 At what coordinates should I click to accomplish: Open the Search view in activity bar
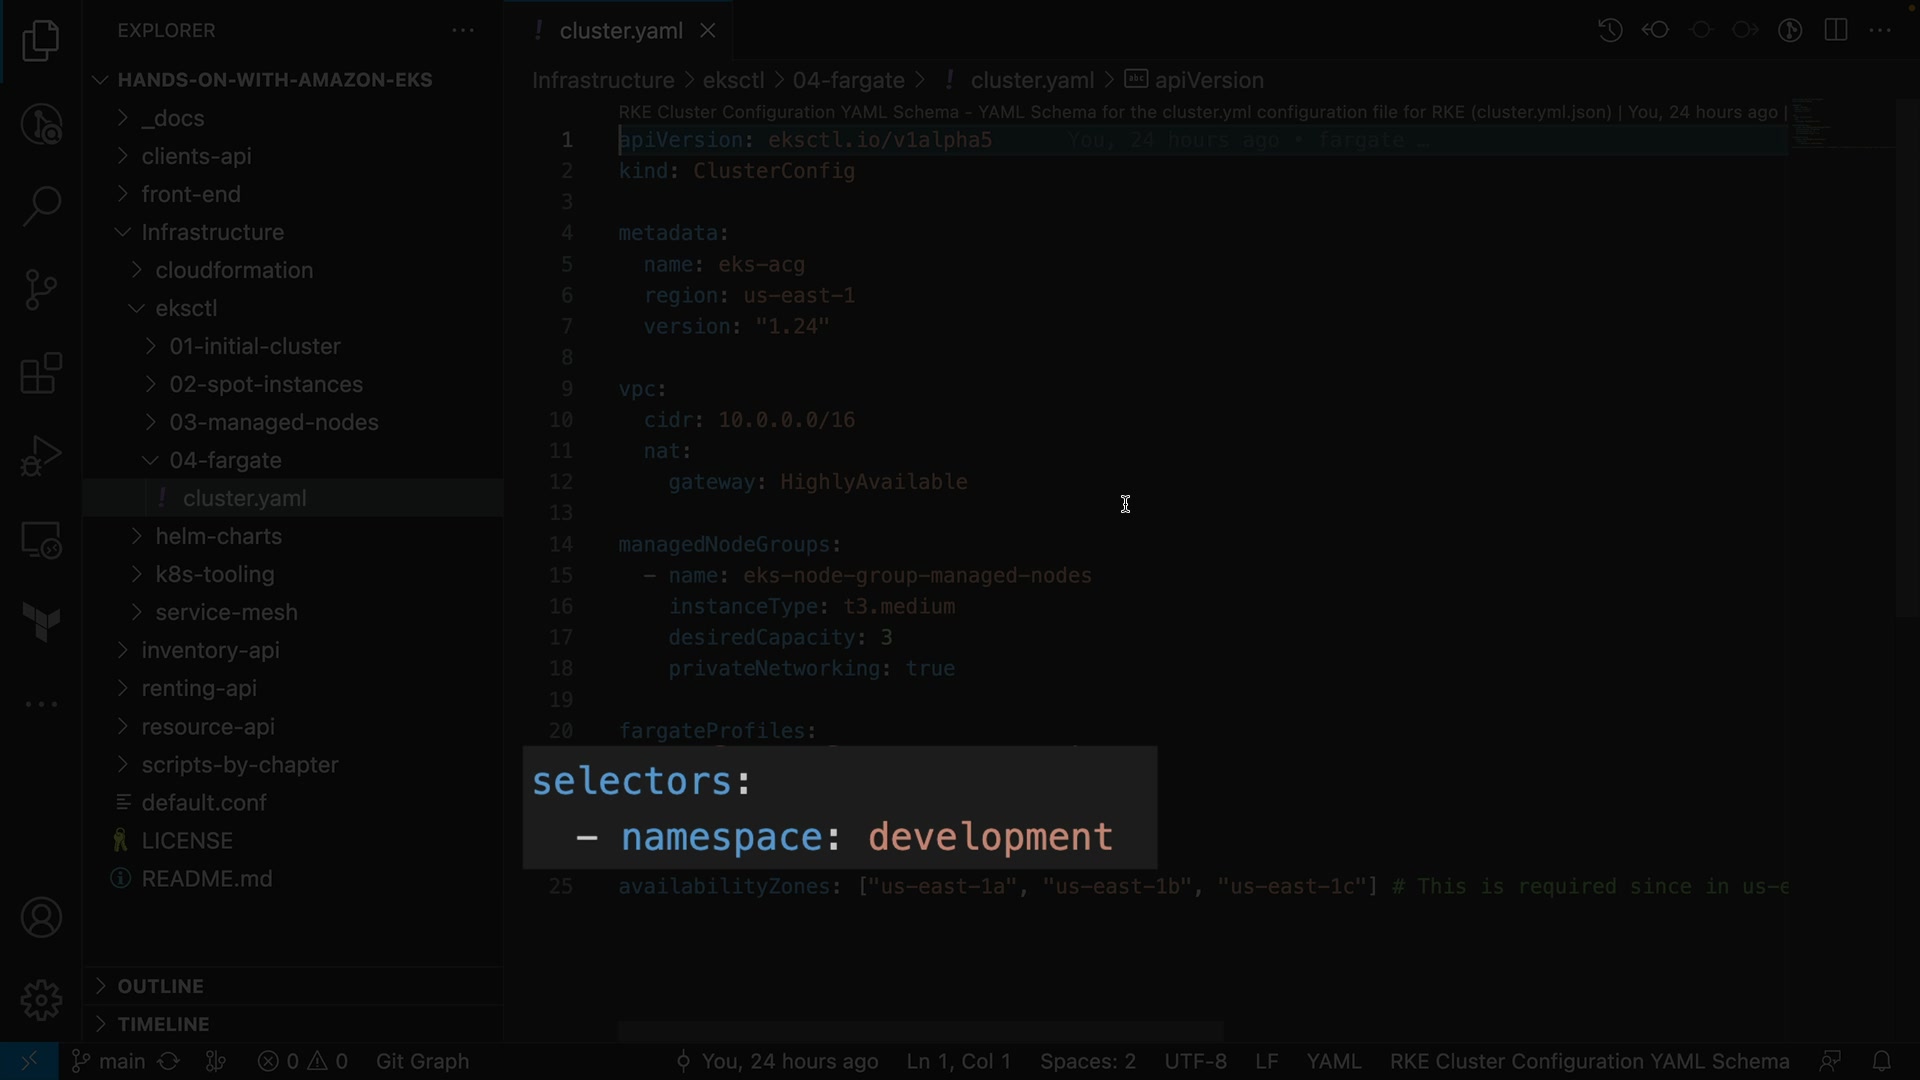[41, 207]
